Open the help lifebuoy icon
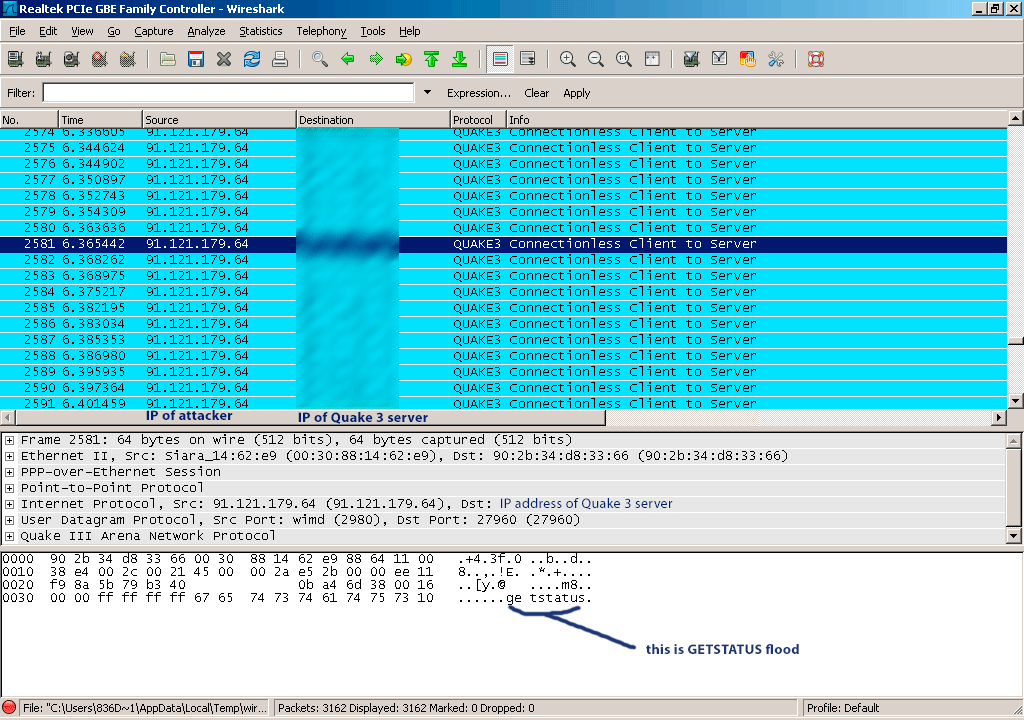Viewport: 1024px width, 720px height. 816,59
